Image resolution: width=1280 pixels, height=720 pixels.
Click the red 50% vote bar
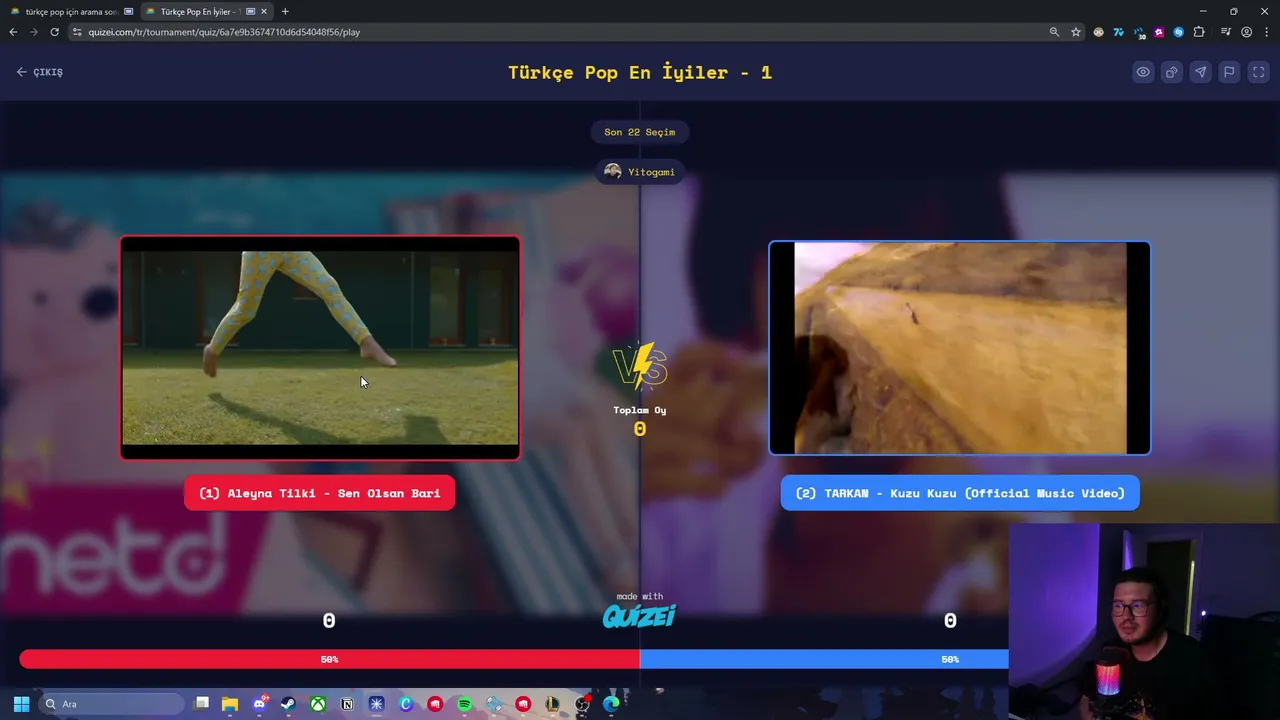(x=330, y=659)
